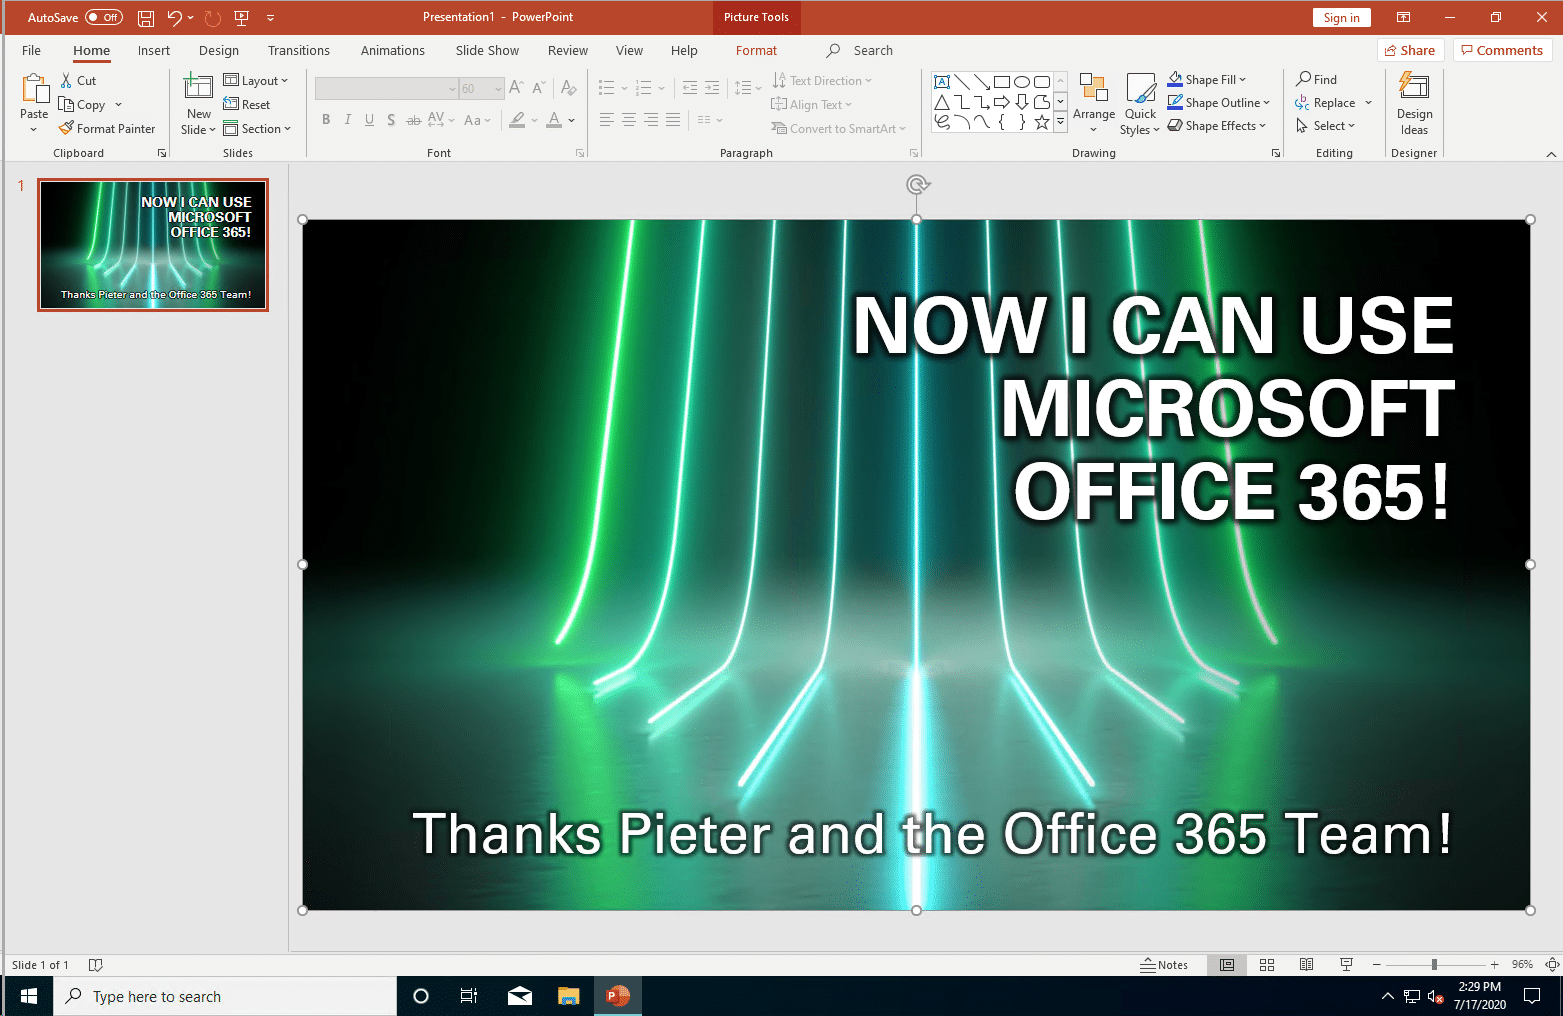
Task: Click Fit slide to window icon
Action: pyautogui.click(x=1552, y=964)
